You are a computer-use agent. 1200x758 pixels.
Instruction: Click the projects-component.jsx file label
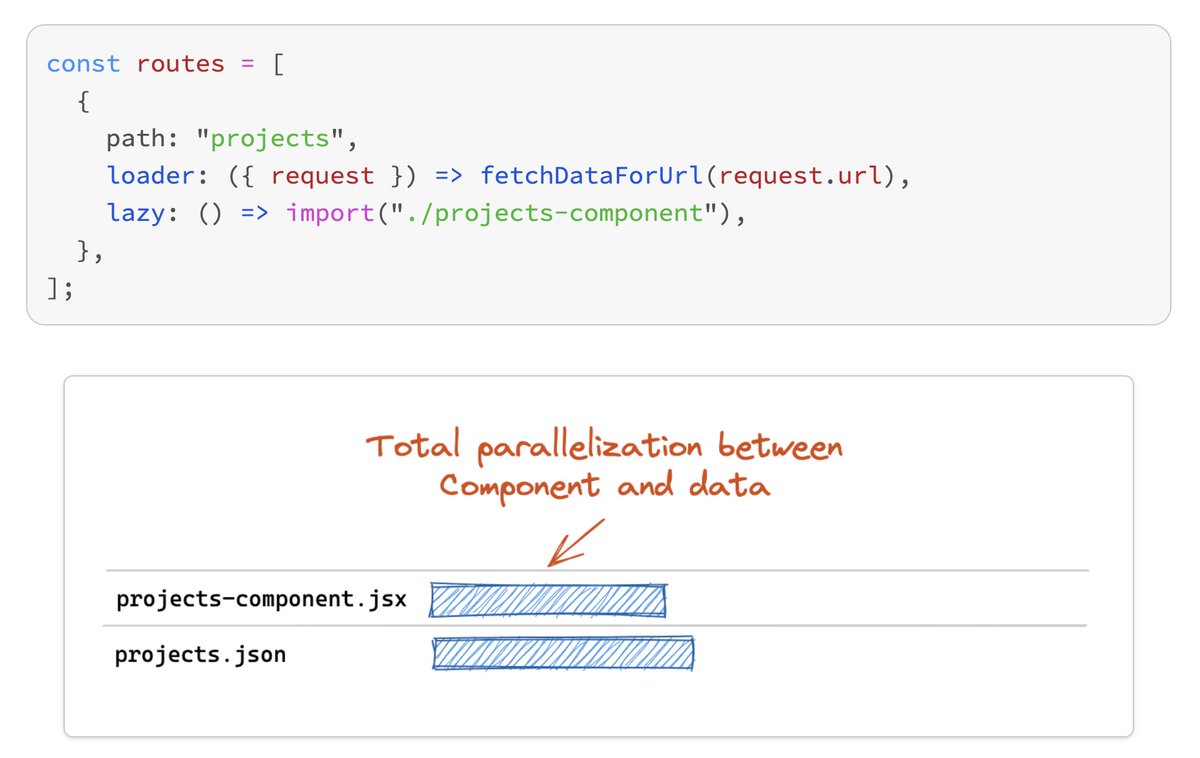click(x=261, y=600)
